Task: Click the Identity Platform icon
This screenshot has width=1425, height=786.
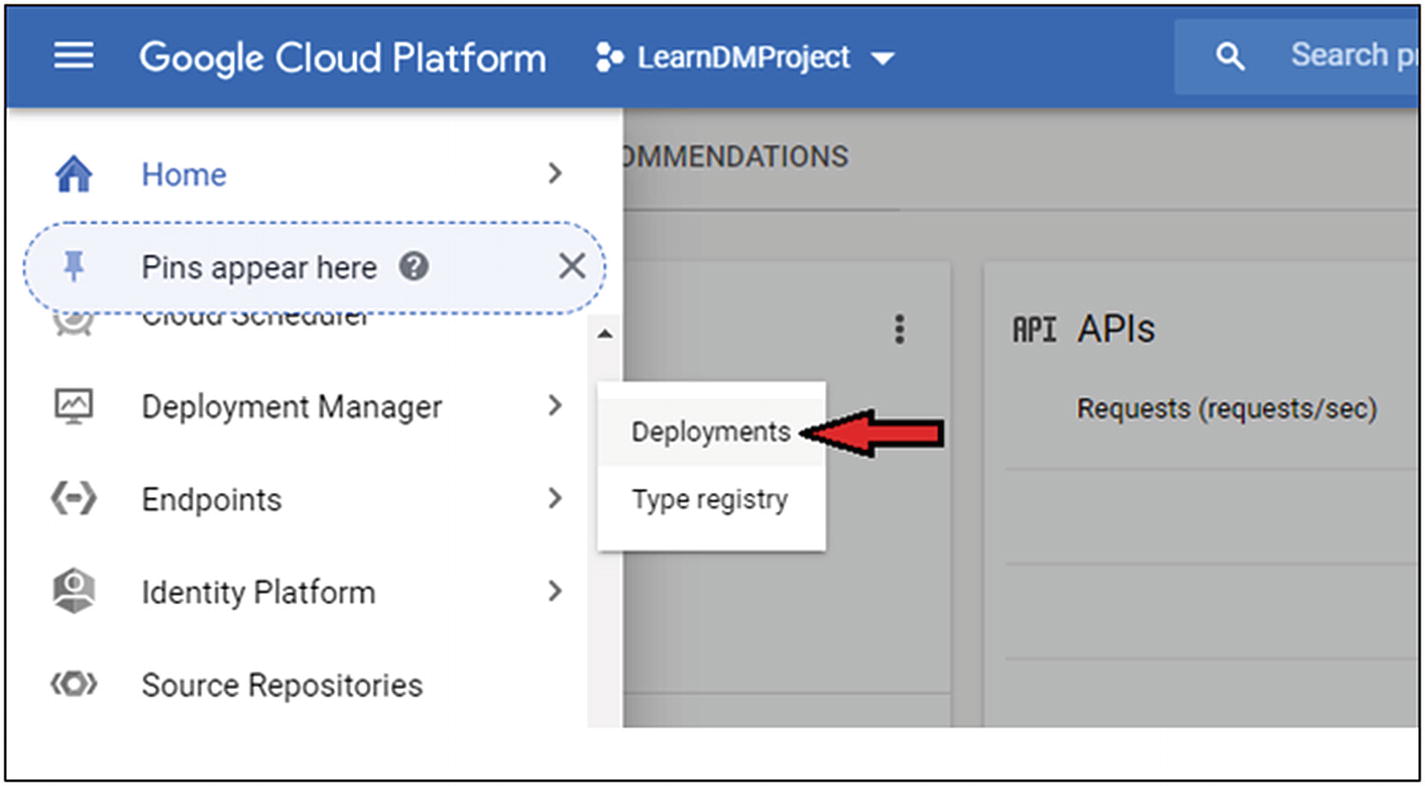Action: point(73,591)
